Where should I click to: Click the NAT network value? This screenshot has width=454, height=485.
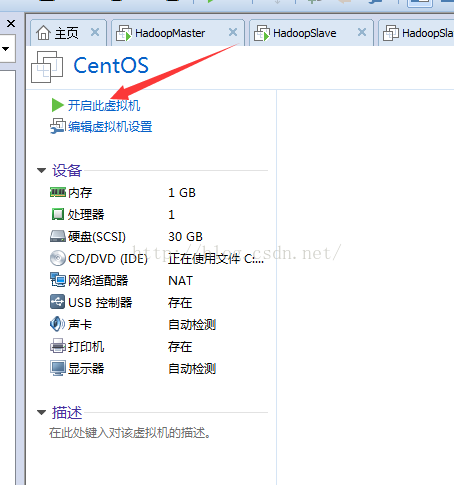point(180,281)
